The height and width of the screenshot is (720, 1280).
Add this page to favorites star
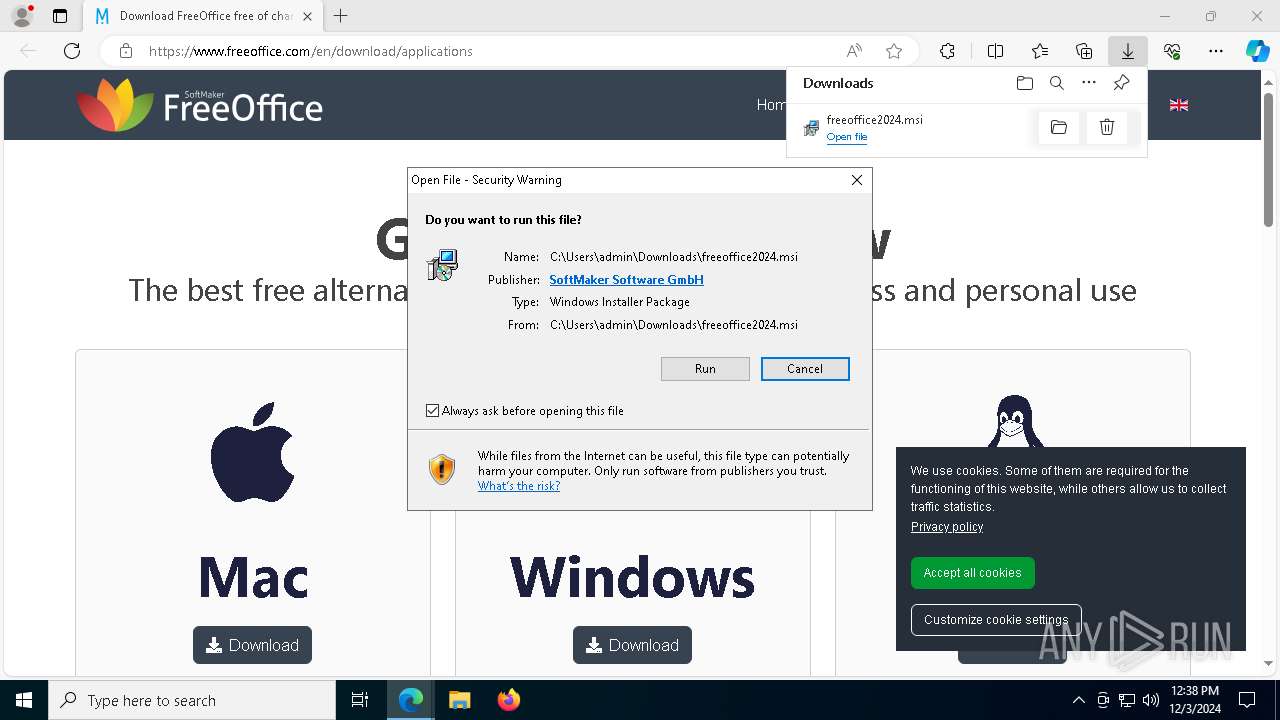click(x=894, y=51)
